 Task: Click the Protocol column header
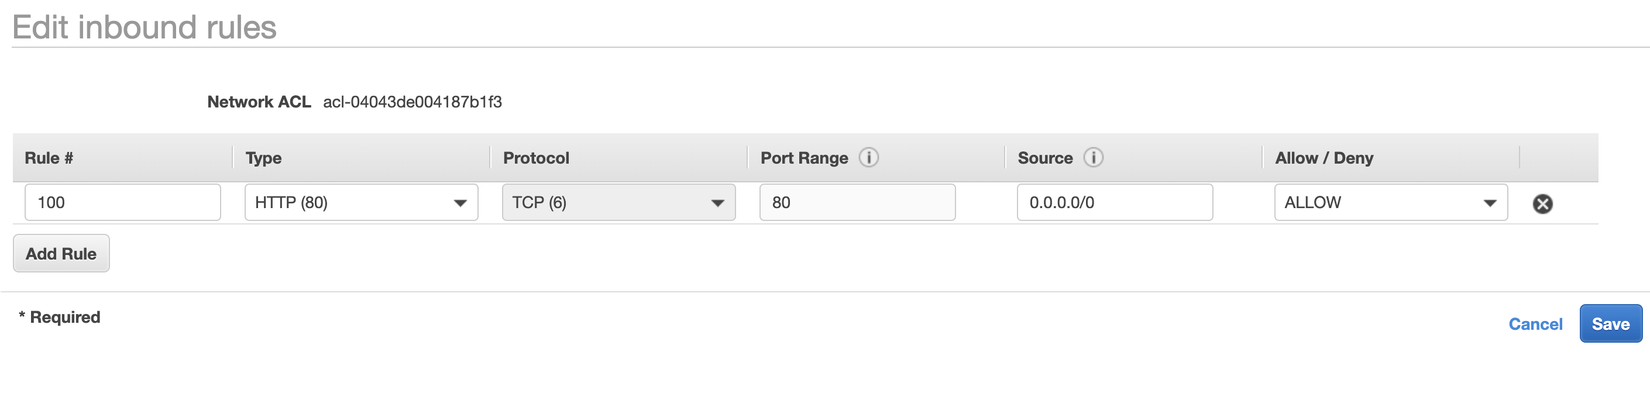click(x=536, y=158)
